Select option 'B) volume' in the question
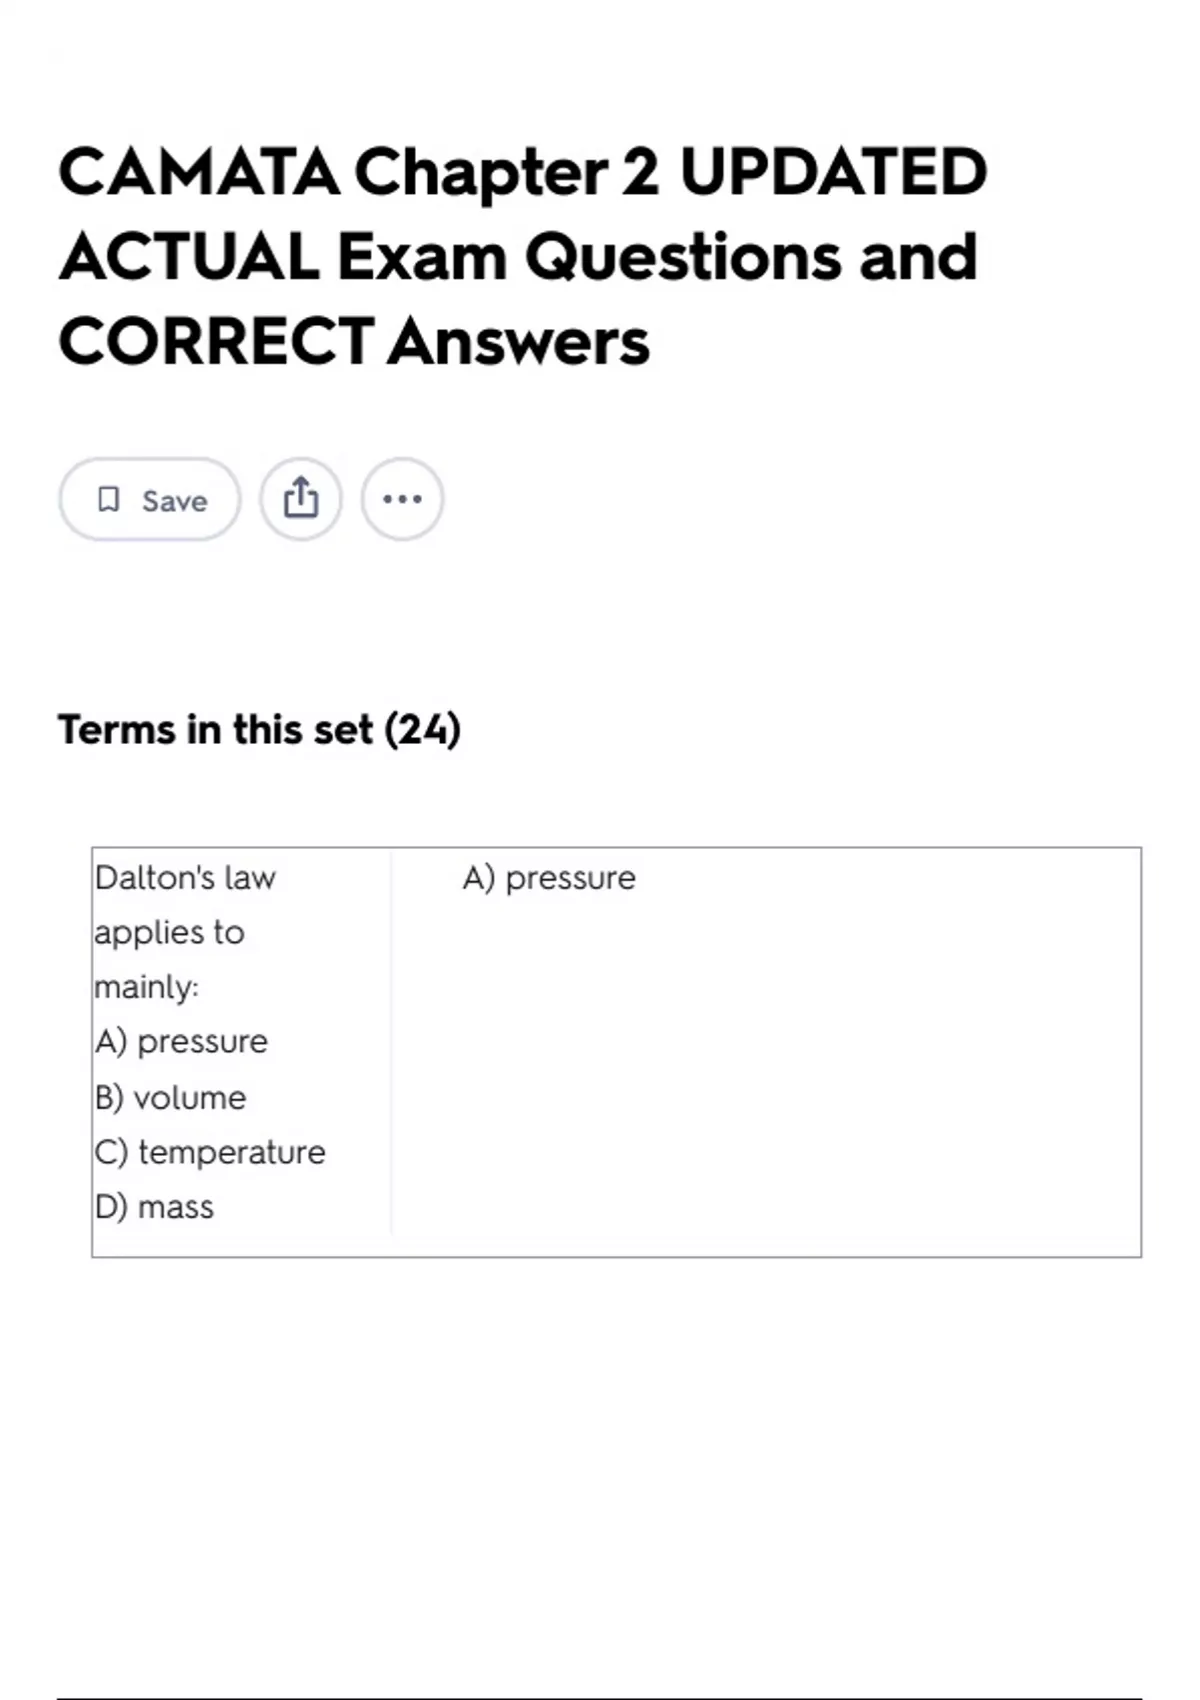Screen dimensions: 1200x1700 (170, 1097)
